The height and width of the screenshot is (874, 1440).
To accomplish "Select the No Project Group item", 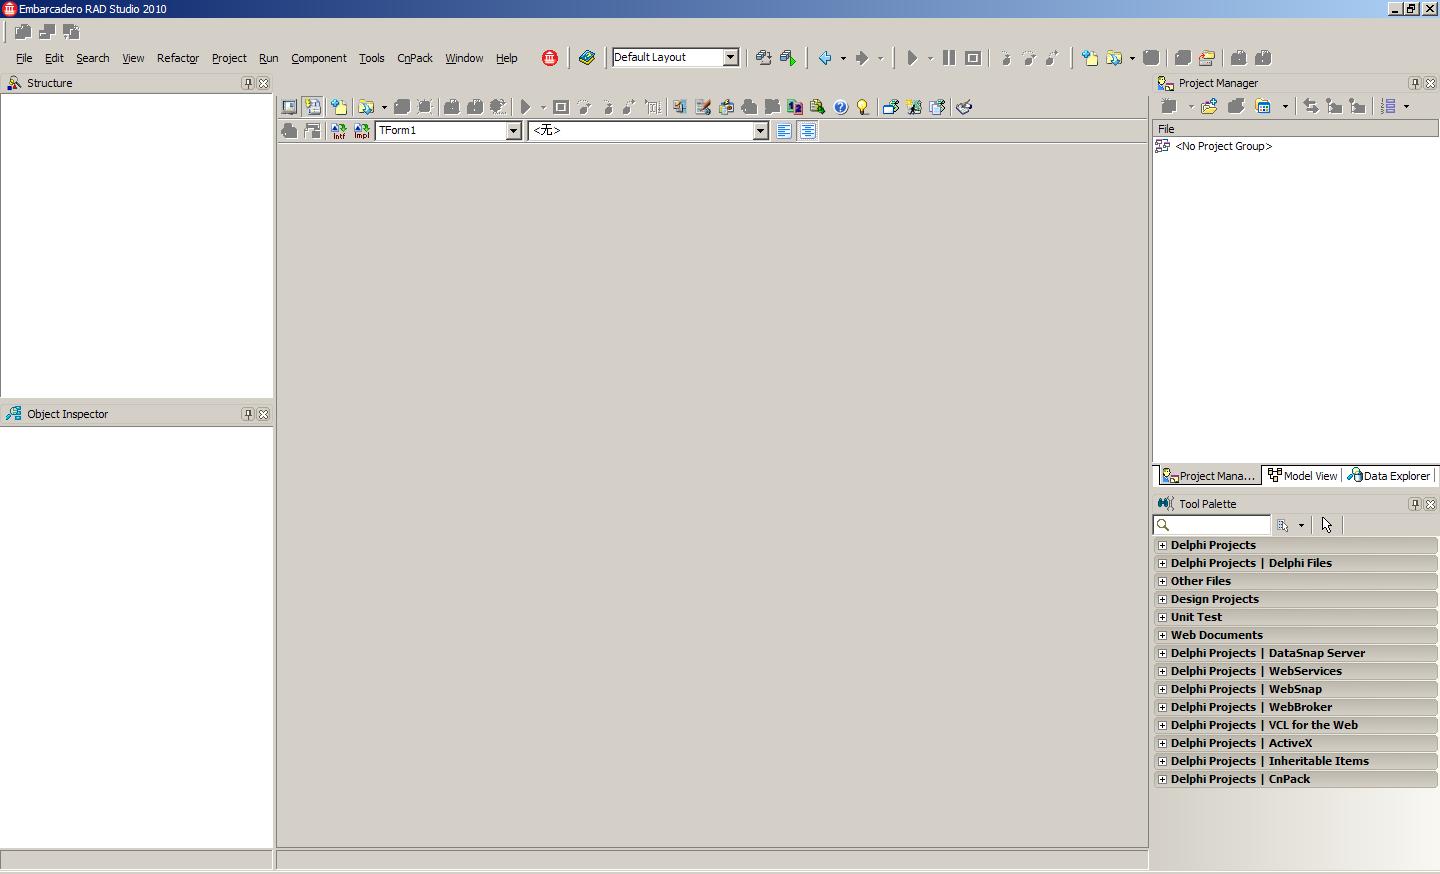I will click(1223, 146).
